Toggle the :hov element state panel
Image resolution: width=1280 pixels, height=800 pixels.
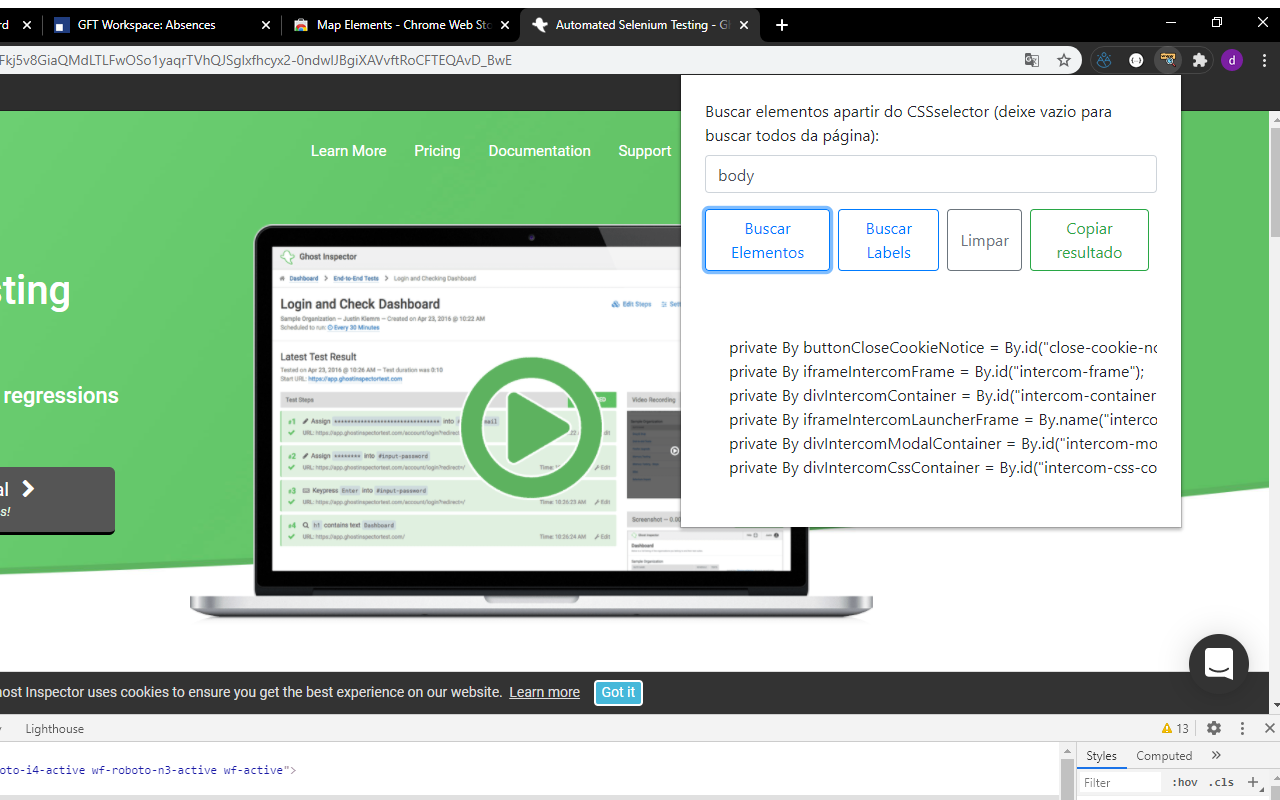(x=1185, y=782)
